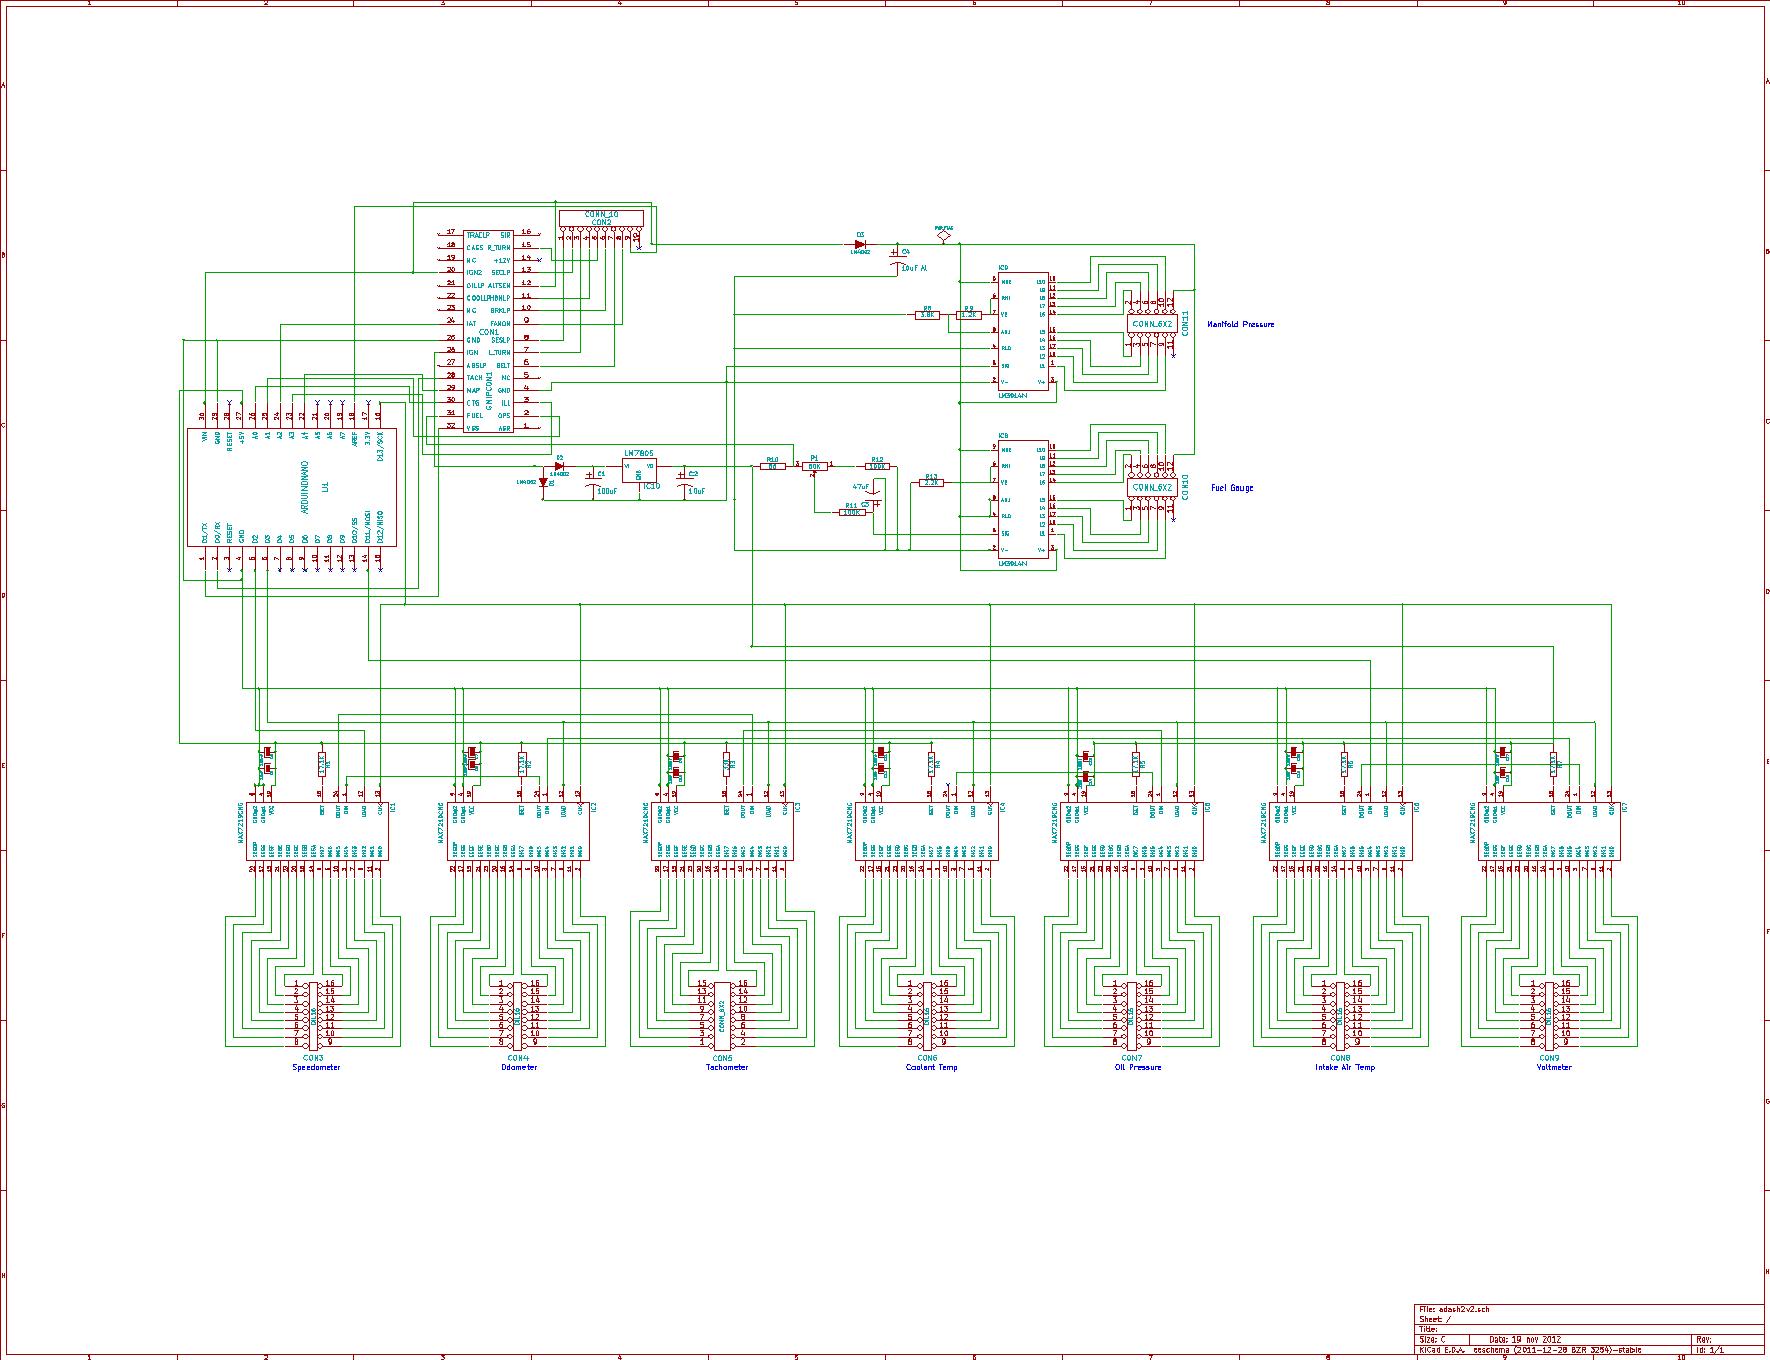Adjust potentiometer P1 80K
This screenshot has height=1360, width=1770.
814,466
